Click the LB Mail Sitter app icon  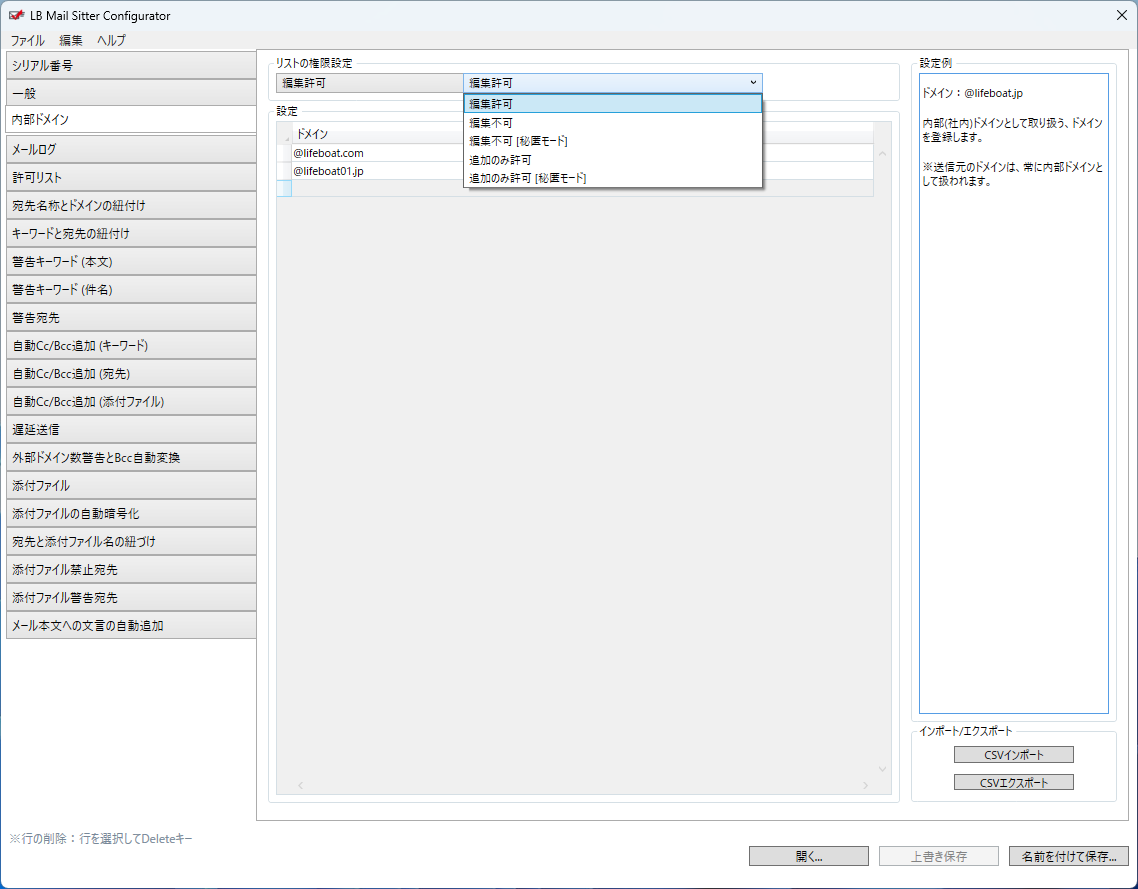click(17, 15)
